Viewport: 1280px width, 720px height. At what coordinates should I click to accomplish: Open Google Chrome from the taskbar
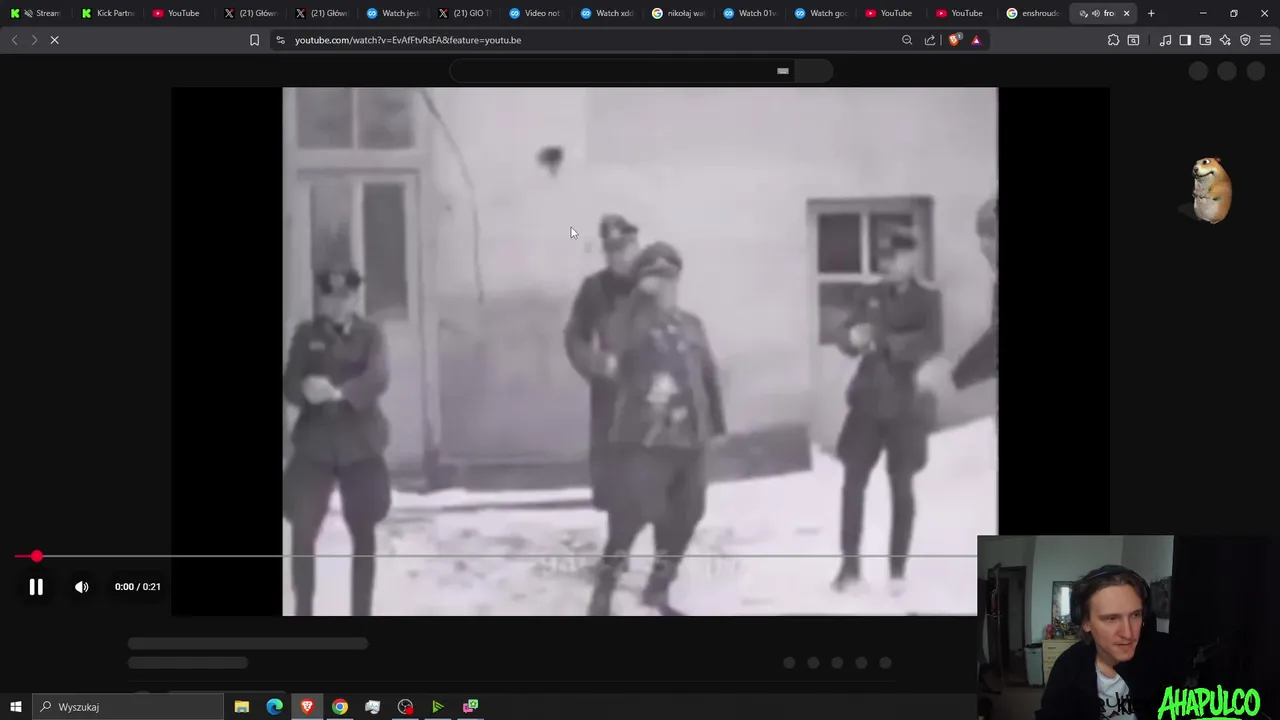pos(340,707)
